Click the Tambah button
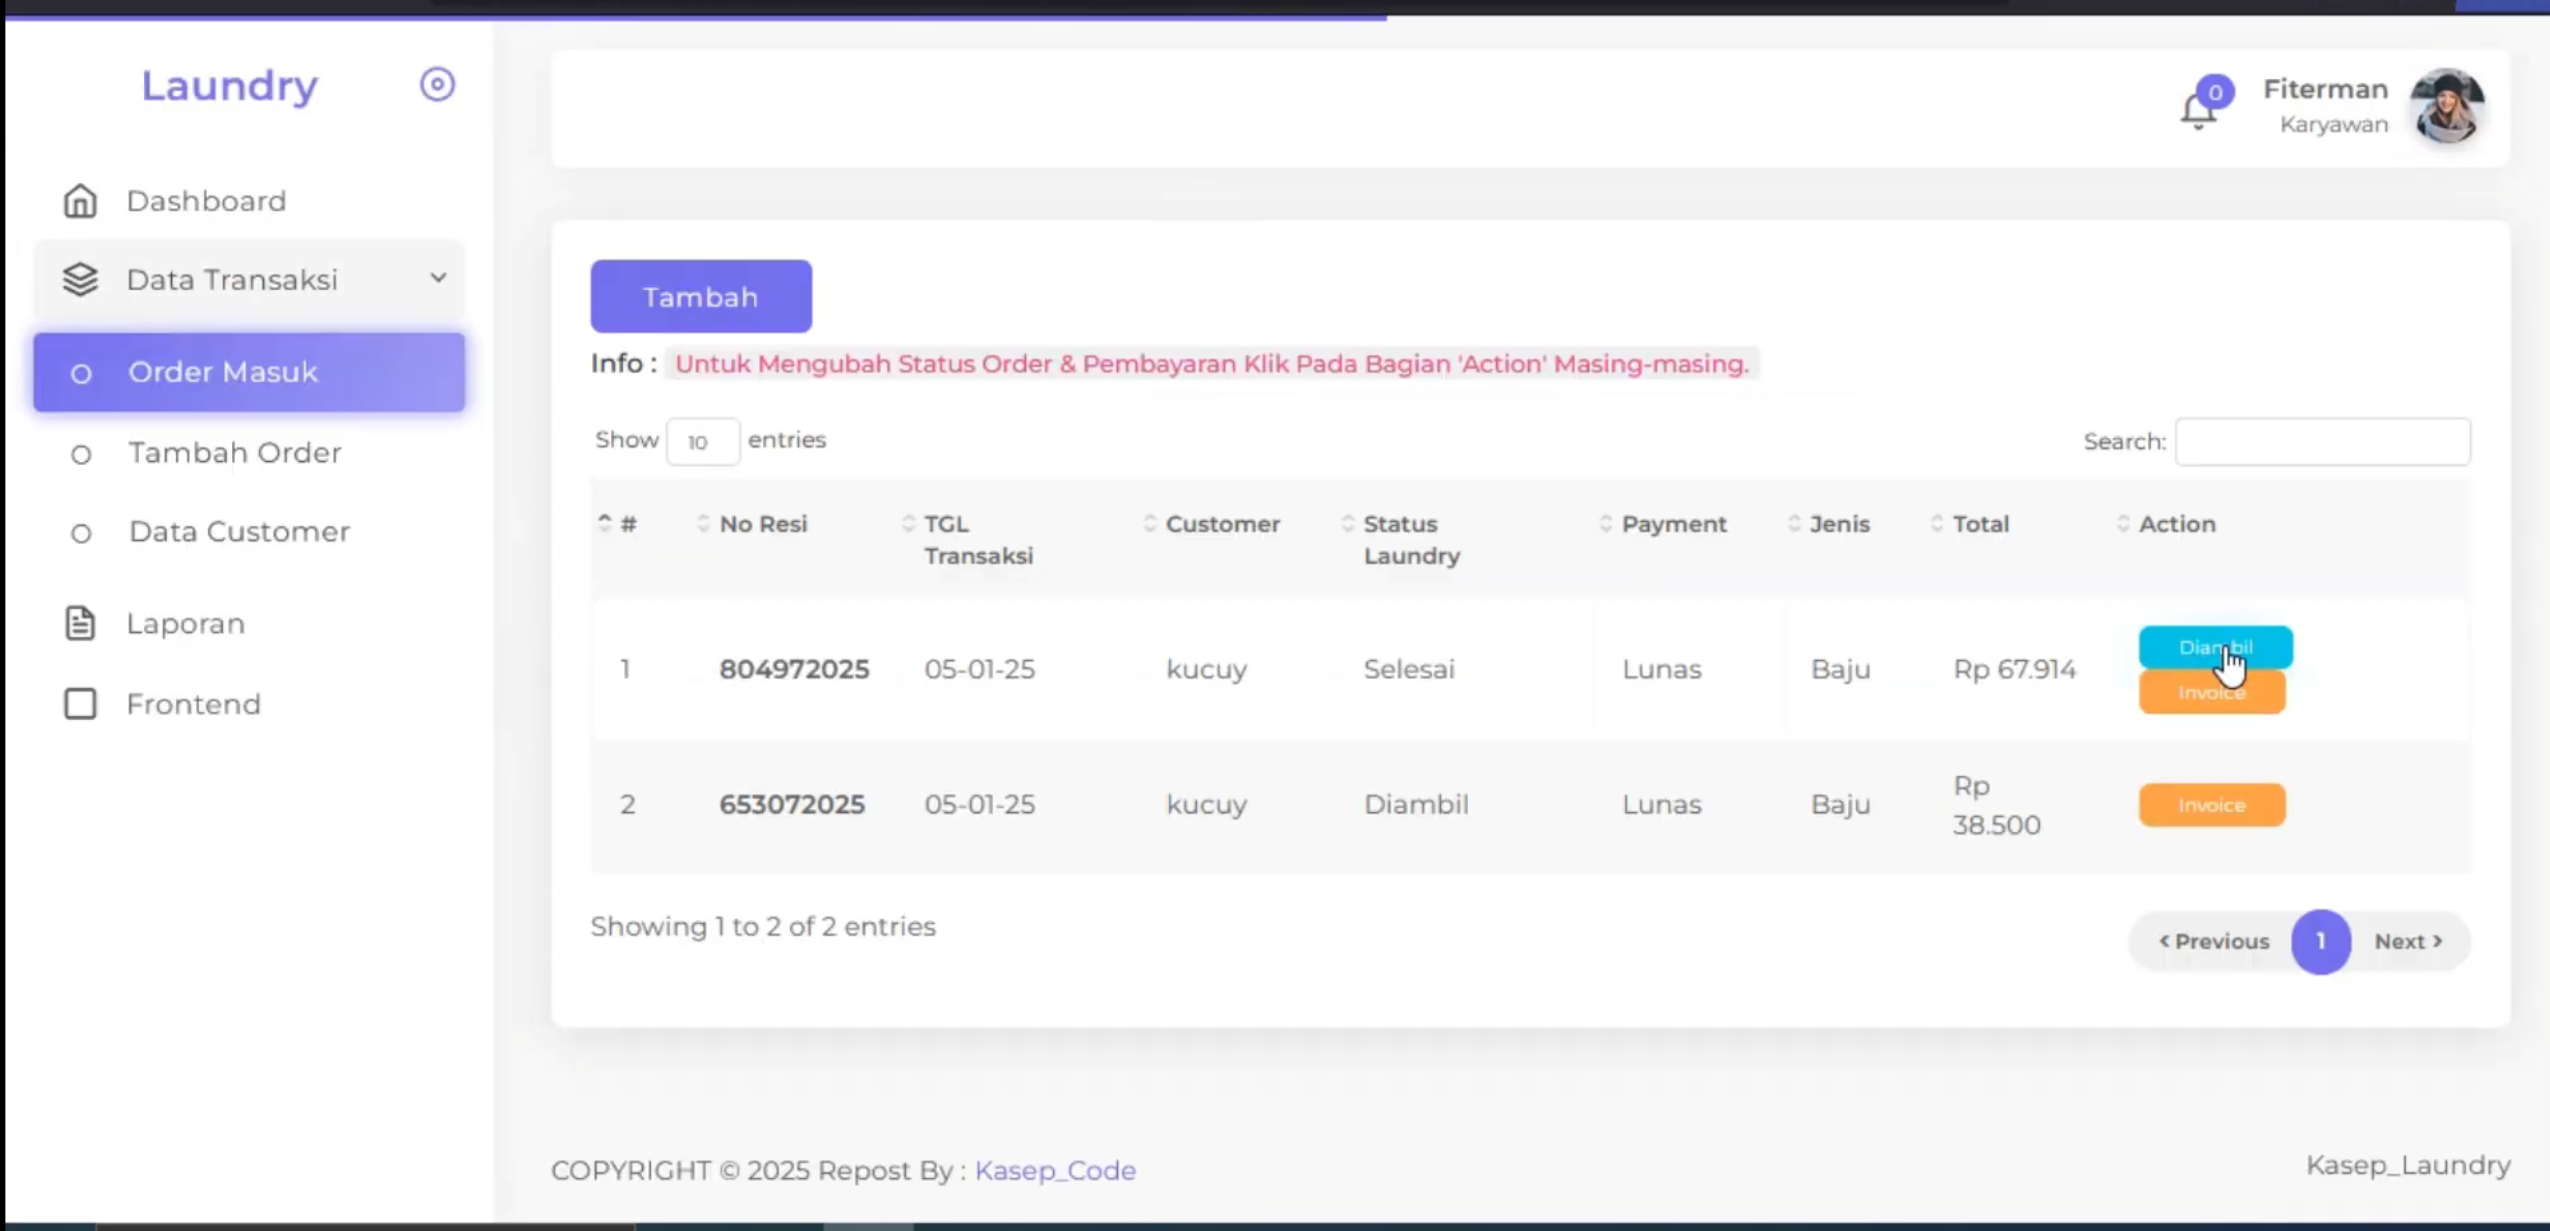This screenshot has width=2550, height=1231. pos(701,296)
